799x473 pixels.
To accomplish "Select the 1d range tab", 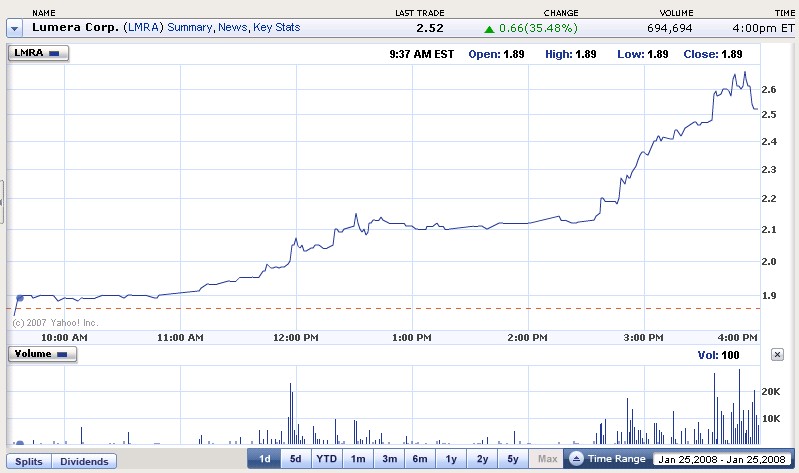I will (x=264, y=459).
